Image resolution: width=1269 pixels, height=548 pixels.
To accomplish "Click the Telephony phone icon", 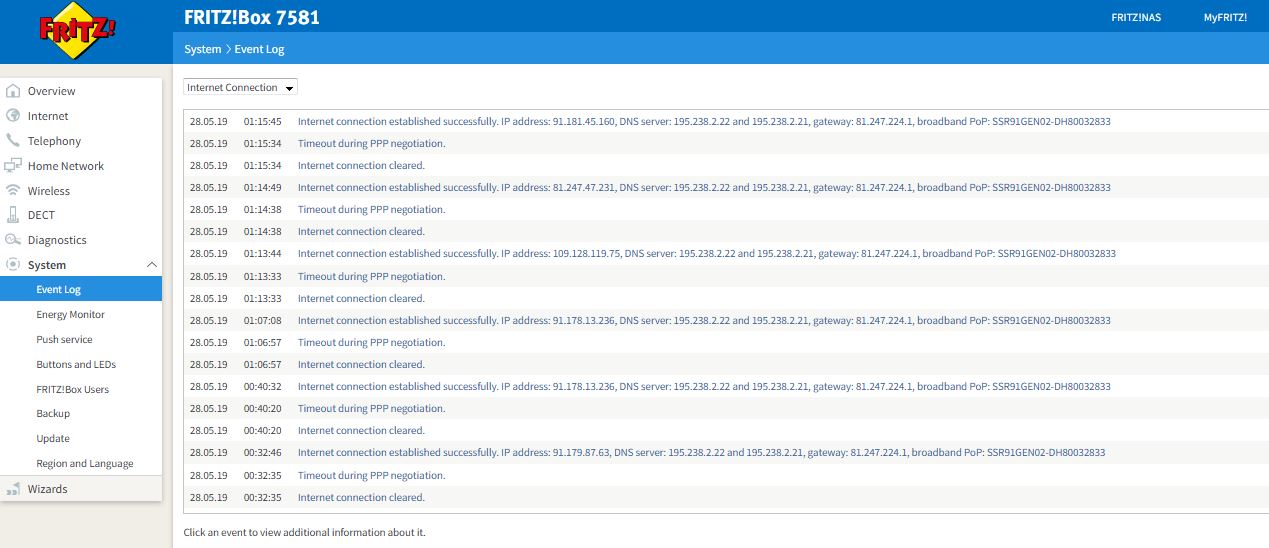I will pyautogui.click(x=13, y=141).
